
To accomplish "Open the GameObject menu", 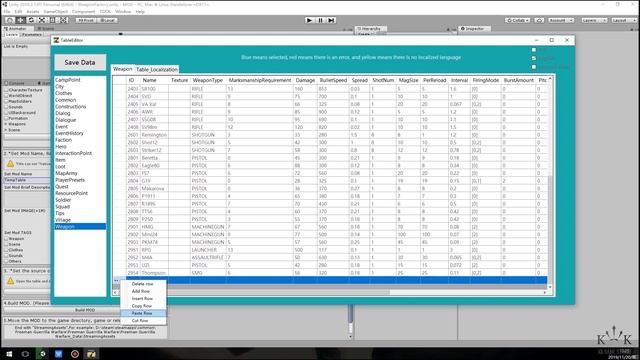I will (56, 11).
